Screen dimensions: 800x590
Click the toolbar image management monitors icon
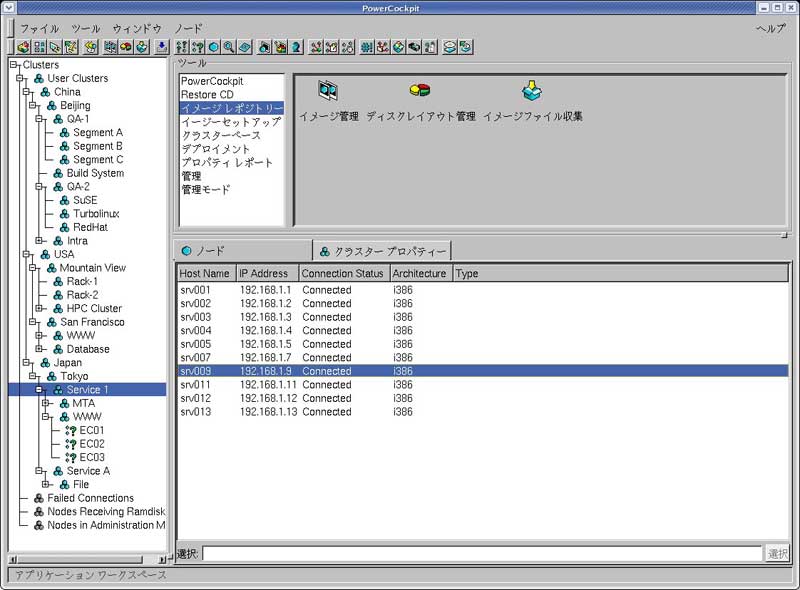[109, 47]
